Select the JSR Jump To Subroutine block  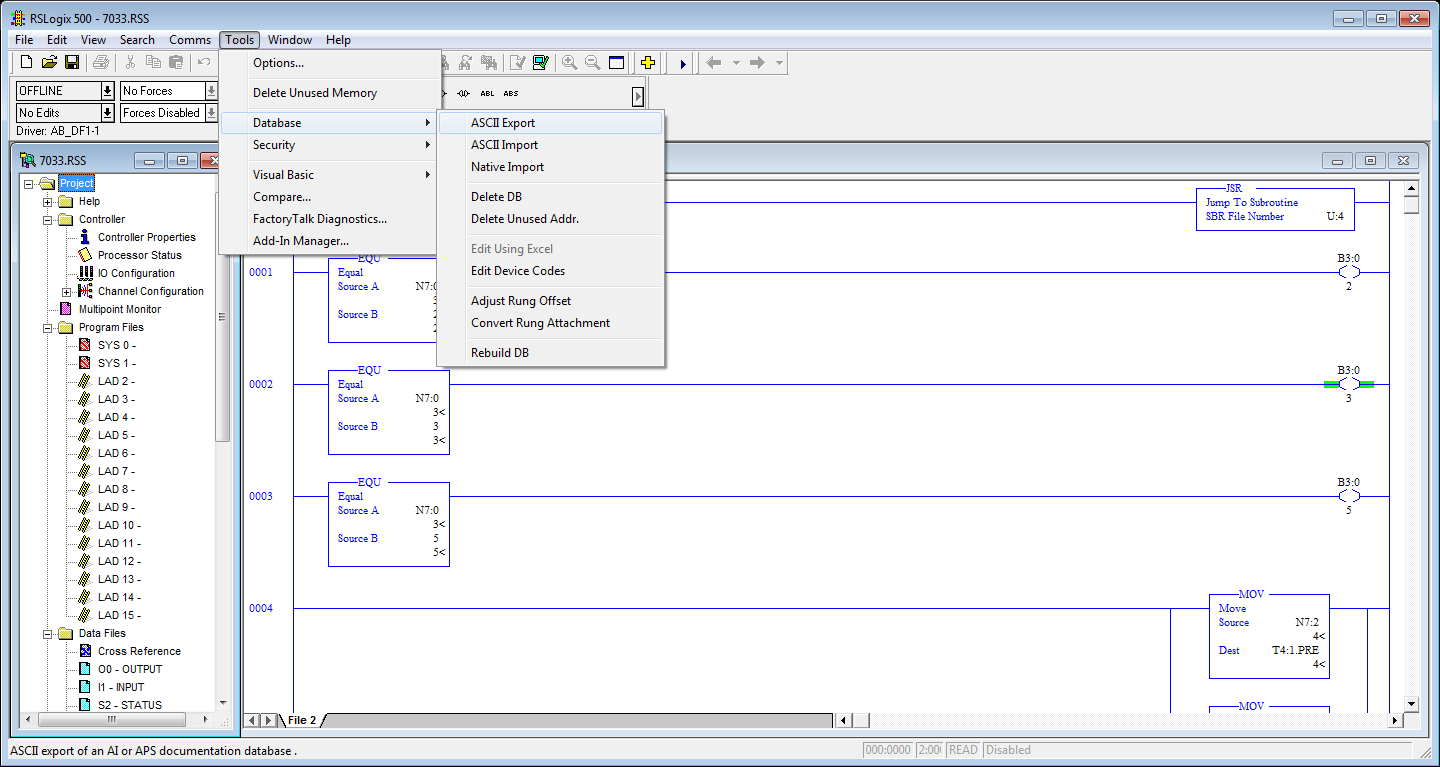tap(1275, 209)
